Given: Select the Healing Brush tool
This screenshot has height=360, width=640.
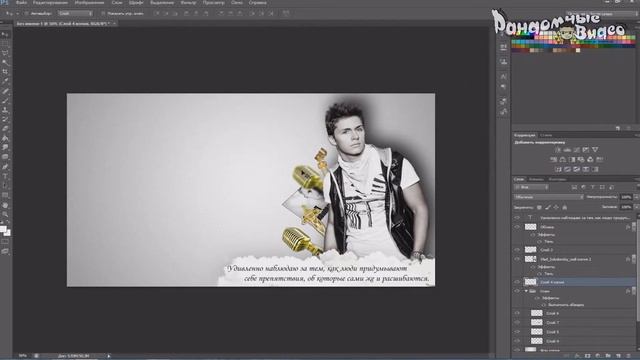Looking at the screenshot, I should tap(5, 91).
